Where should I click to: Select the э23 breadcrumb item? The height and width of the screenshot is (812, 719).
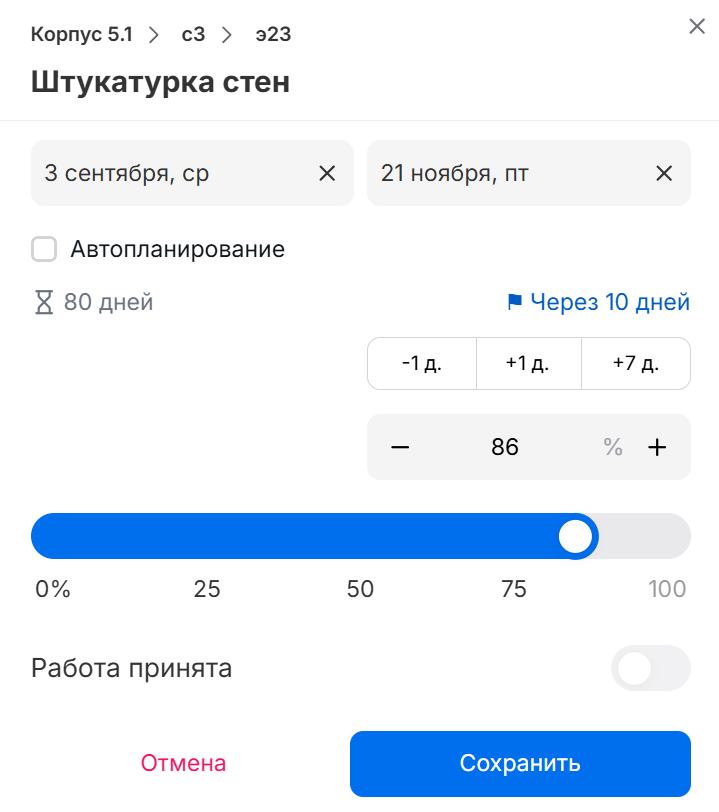pyautogui.click(x=273, y=35)
